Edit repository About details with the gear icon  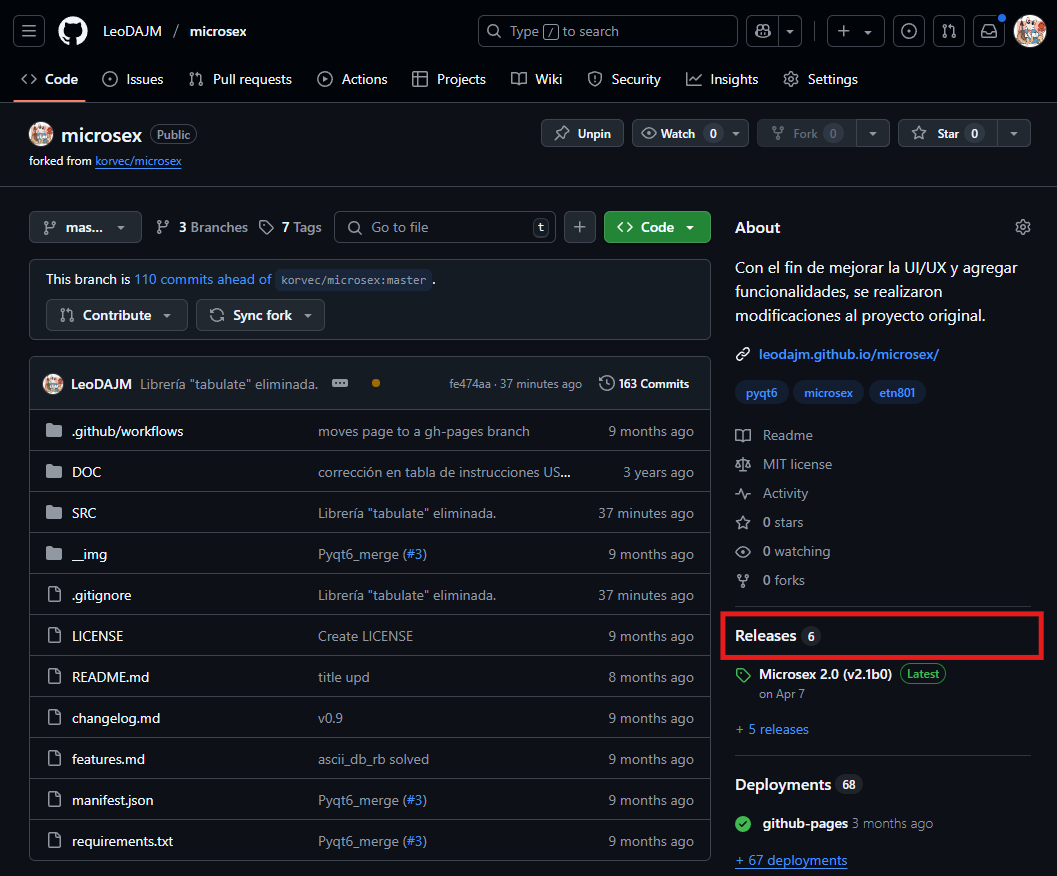(x=1023, y=227)
